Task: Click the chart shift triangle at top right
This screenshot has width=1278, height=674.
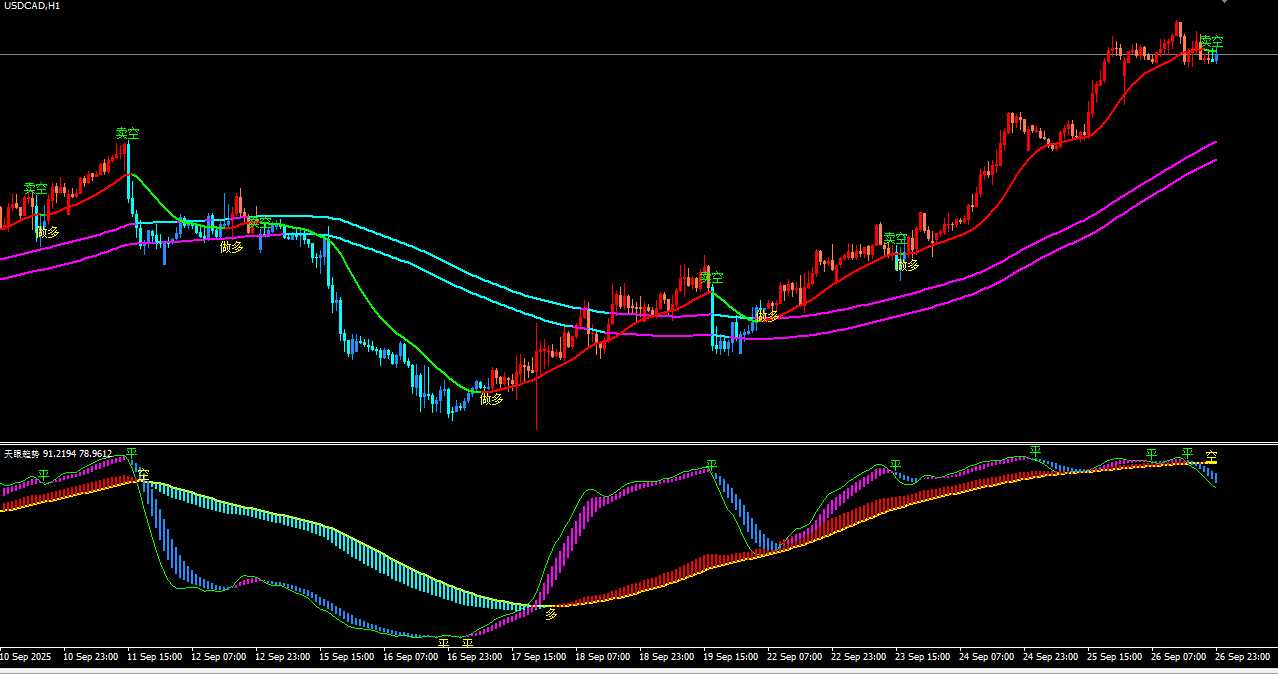Action: [x=1224, y=3]
